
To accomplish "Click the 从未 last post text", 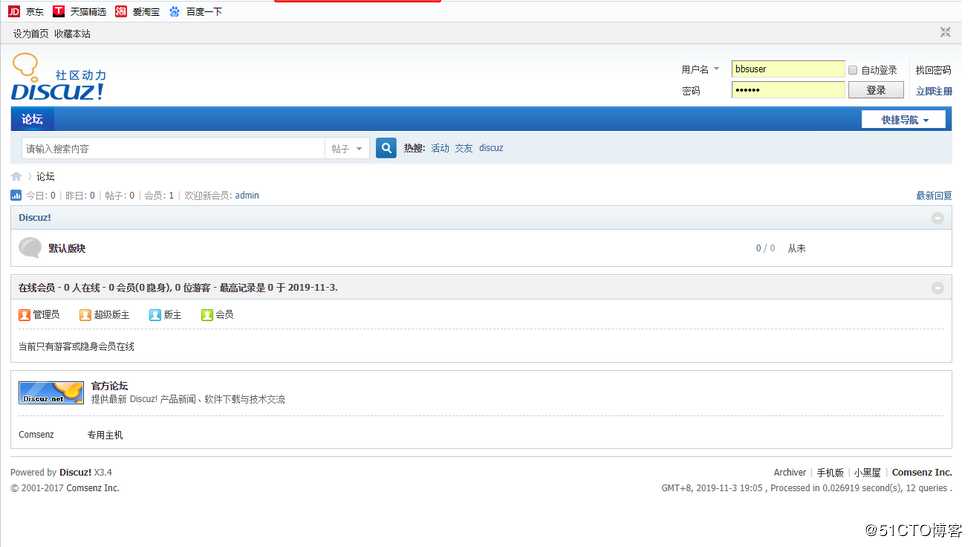I will [x=797, y=249].
